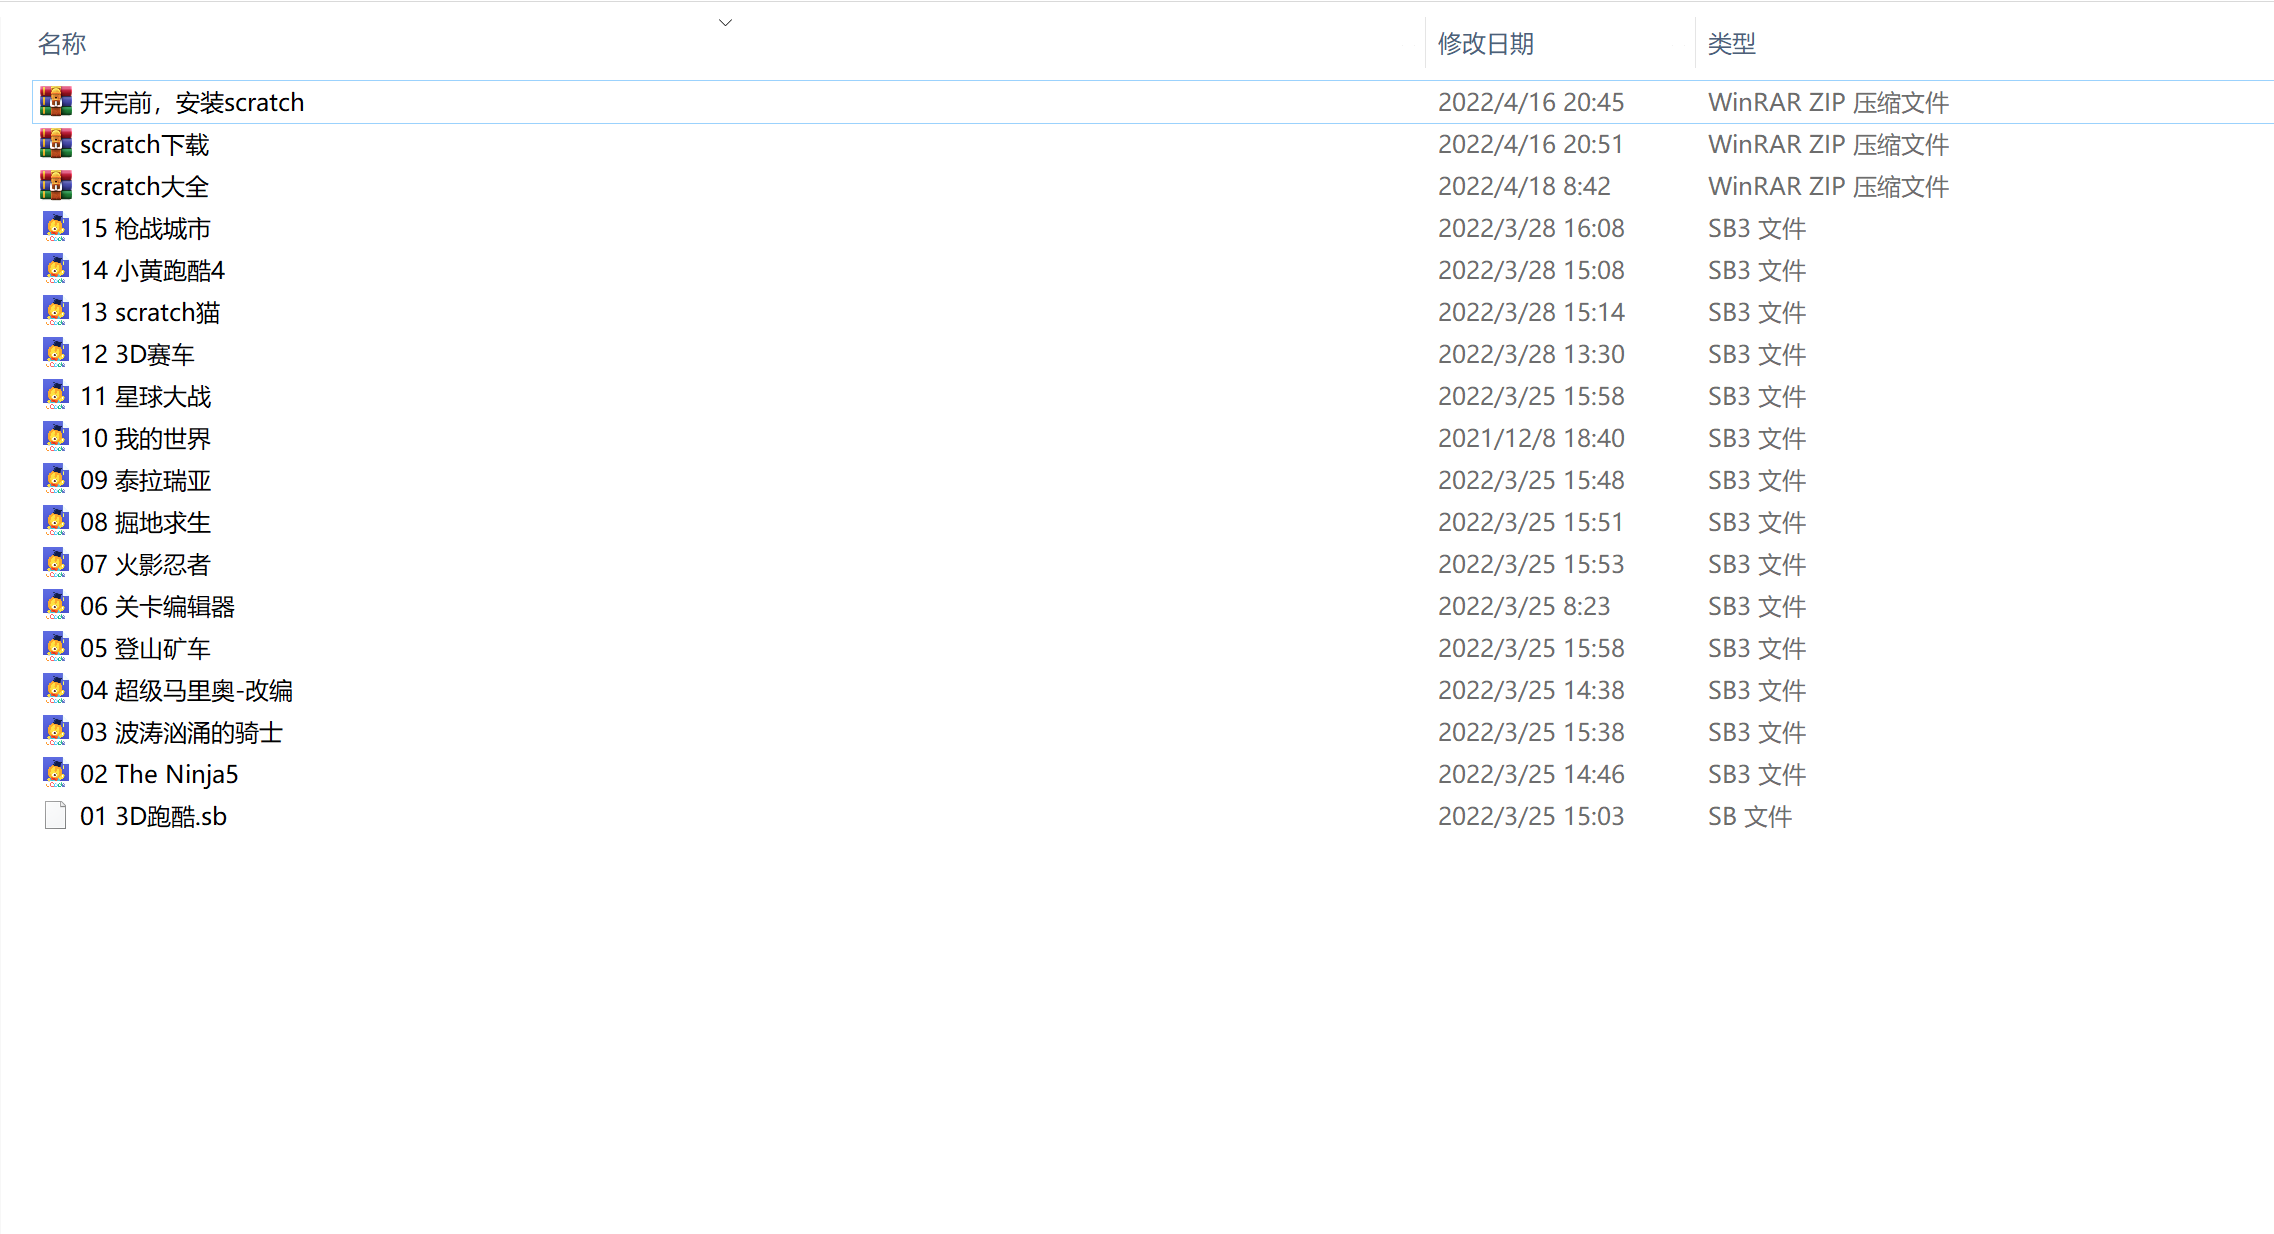Screen dimensions: 2274x1234
Task: Select the SB3 icon of 07 火影忍者
Action: 56,564
